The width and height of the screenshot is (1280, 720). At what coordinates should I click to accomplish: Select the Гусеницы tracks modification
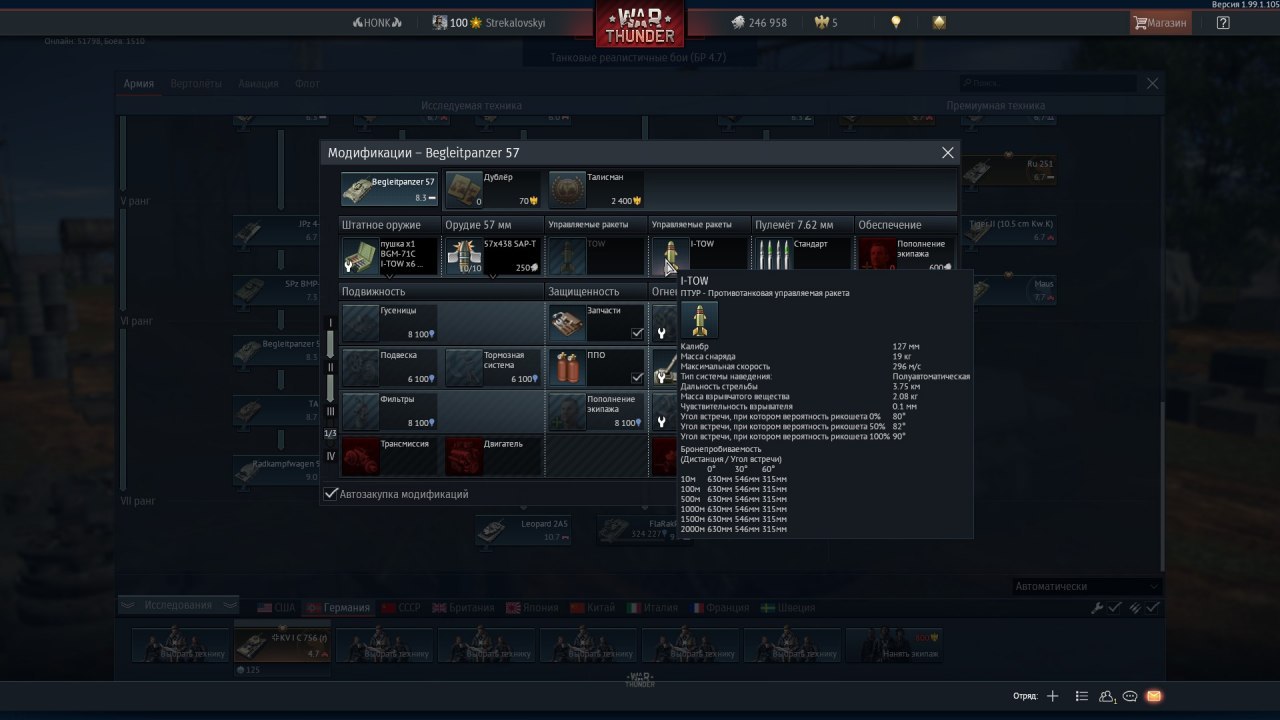(x=389, y=323)
